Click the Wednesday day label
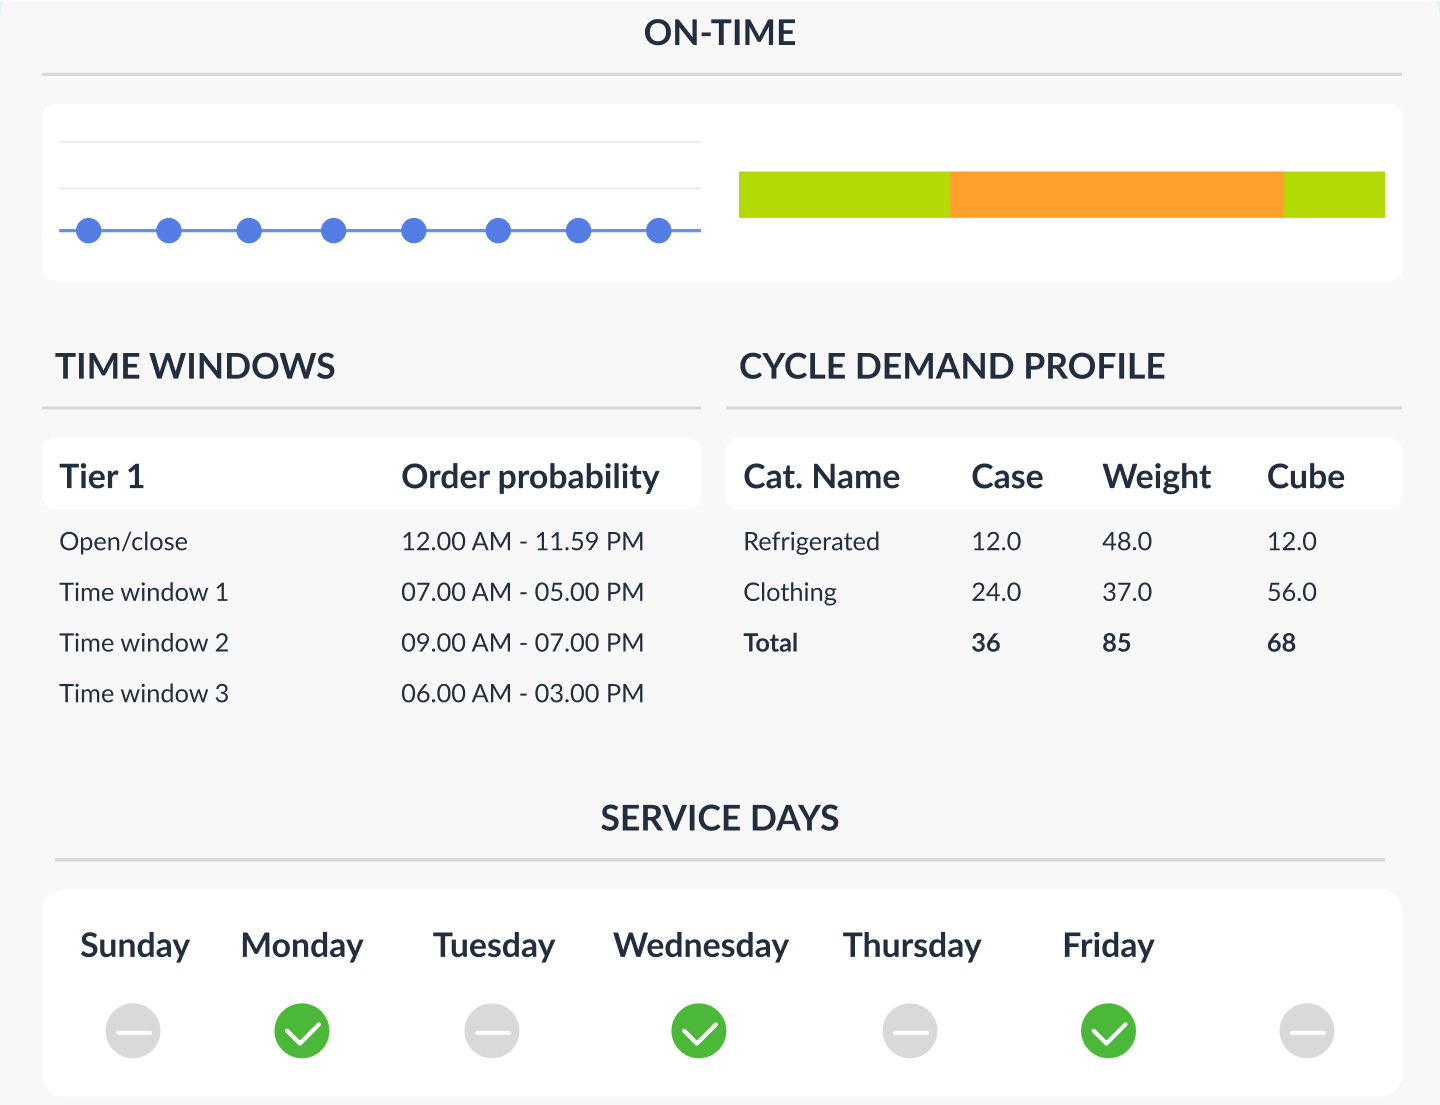The height and width of the screenshot is (1105, 1440). coord(701,946)
